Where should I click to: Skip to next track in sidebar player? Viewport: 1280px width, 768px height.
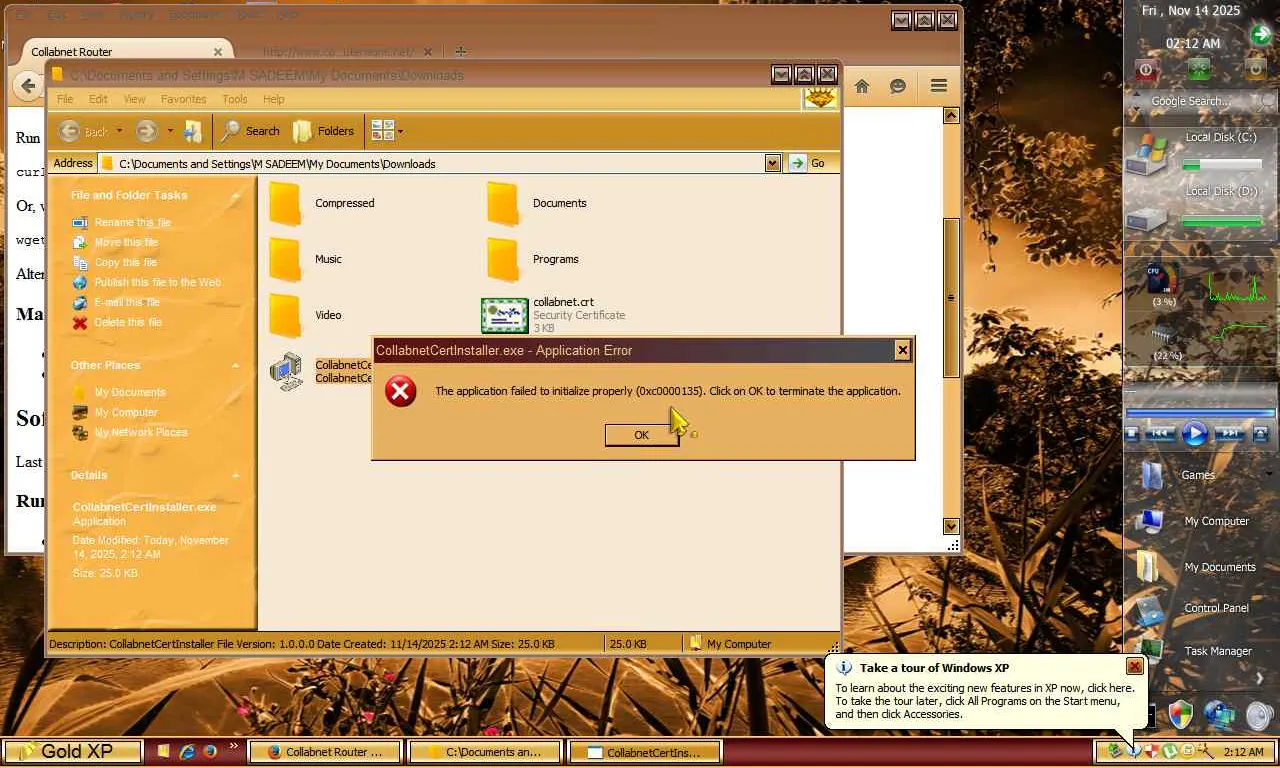1230,433
